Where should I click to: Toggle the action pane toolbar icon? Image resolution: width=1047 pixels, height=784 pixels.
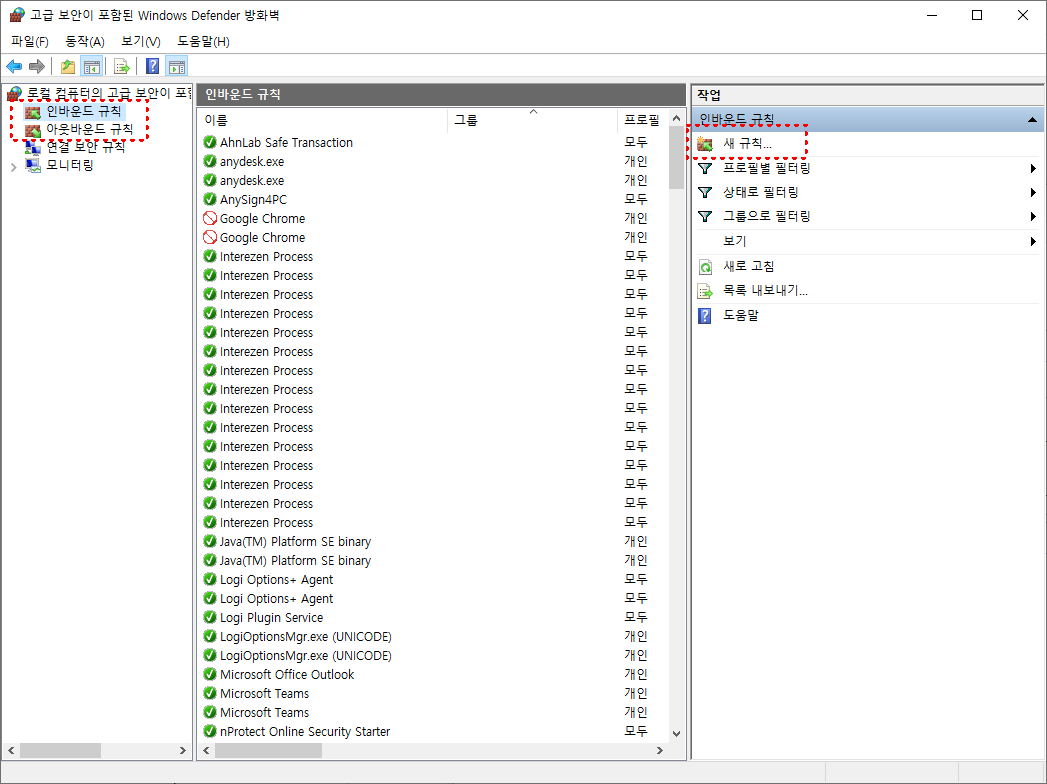[176, 66]
